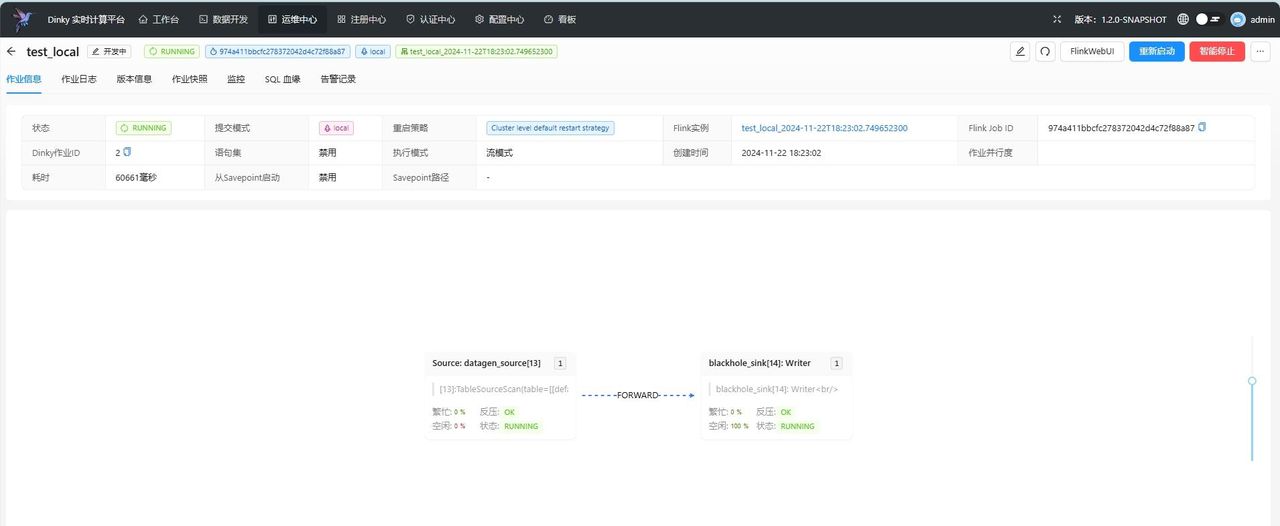Open 配置中心 in top navigation
Screen dimensions: 1280x526
pos(499,19)
